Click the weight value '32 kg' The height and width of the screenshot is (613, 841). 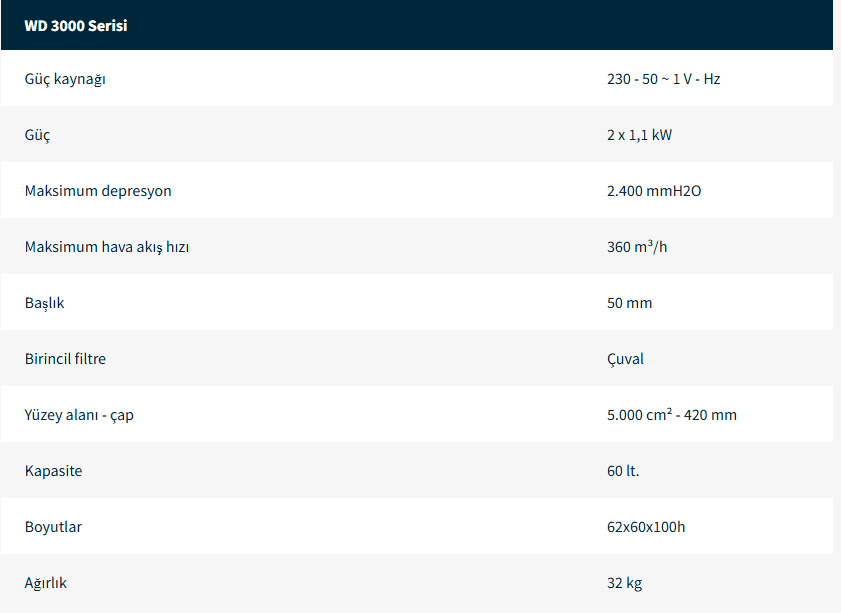coord(625,583)
